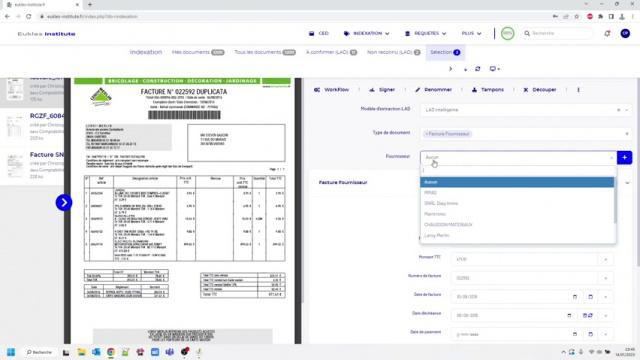Click the Découper scissors tool
Image resolution: width=640 pixels, height=360 pixels.
pyautogui.click(x=540, y=90)
